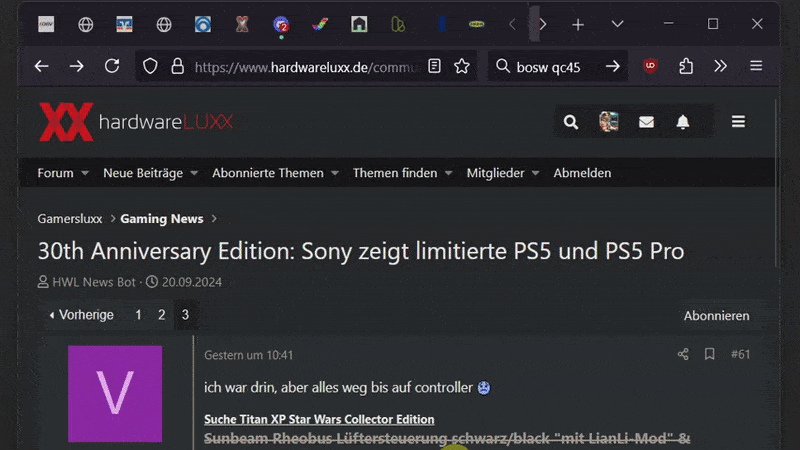The image size is (800, 450).
Task: Open Themen finden navigation item
Action: tap(395, 173)
